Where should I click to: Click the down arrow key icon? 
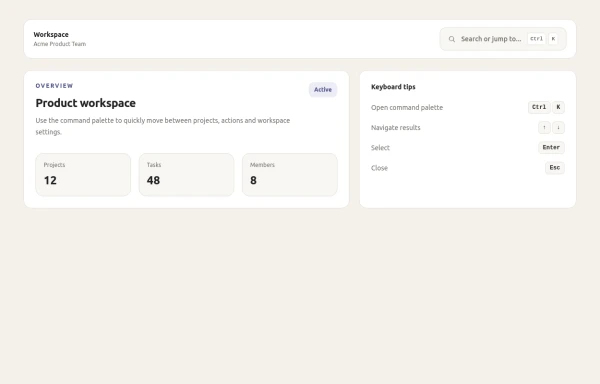pyautogui.click(x=558, y=128)
